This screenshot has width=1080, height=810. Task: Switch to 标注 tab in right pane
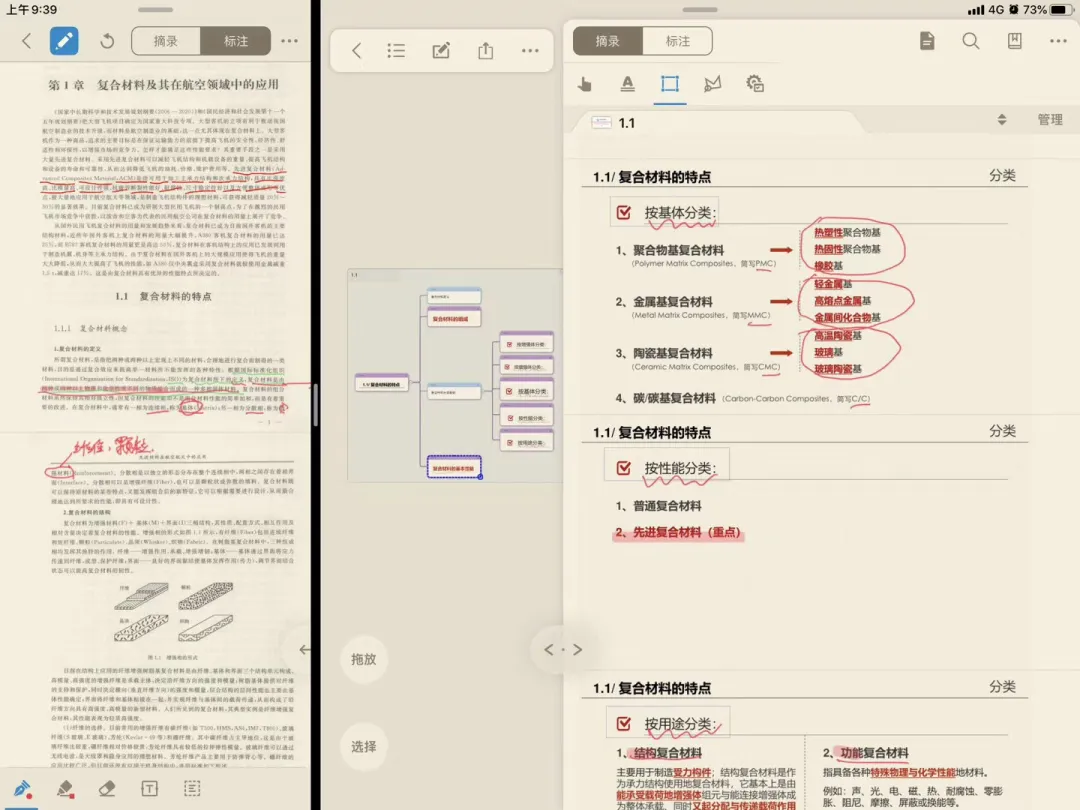[x=678, y=41]
